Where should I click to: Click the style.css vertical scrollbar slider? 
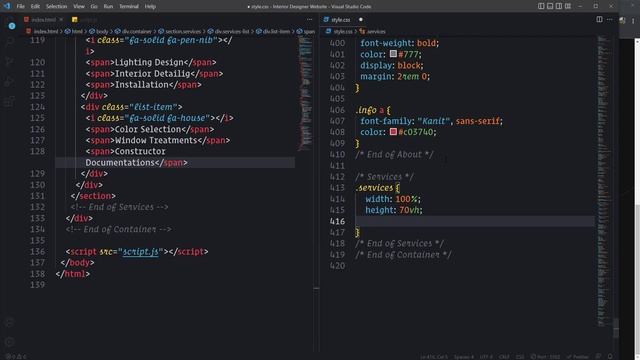click(x=616, y=328)
